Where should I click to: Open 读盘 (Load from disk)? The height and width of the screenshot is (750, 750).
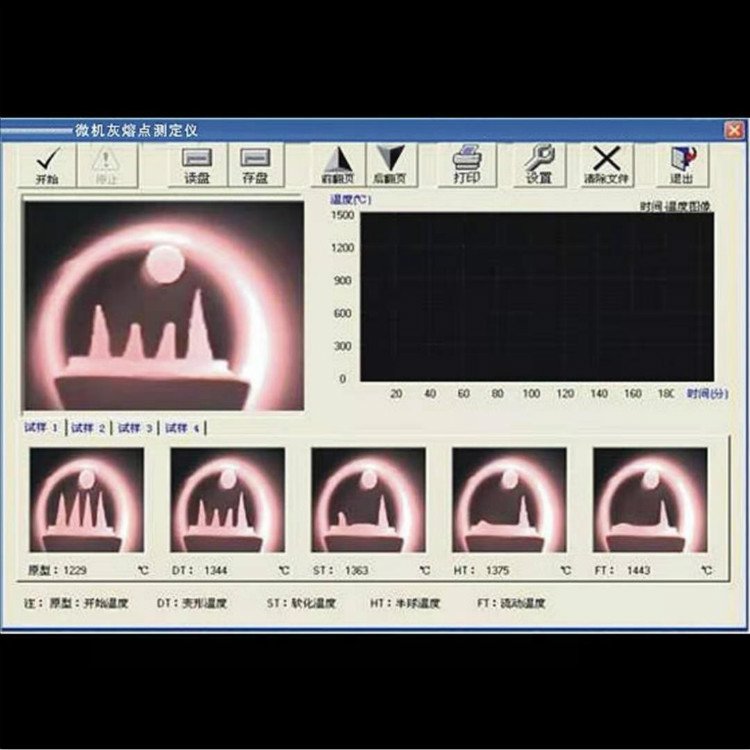(195, 164)
